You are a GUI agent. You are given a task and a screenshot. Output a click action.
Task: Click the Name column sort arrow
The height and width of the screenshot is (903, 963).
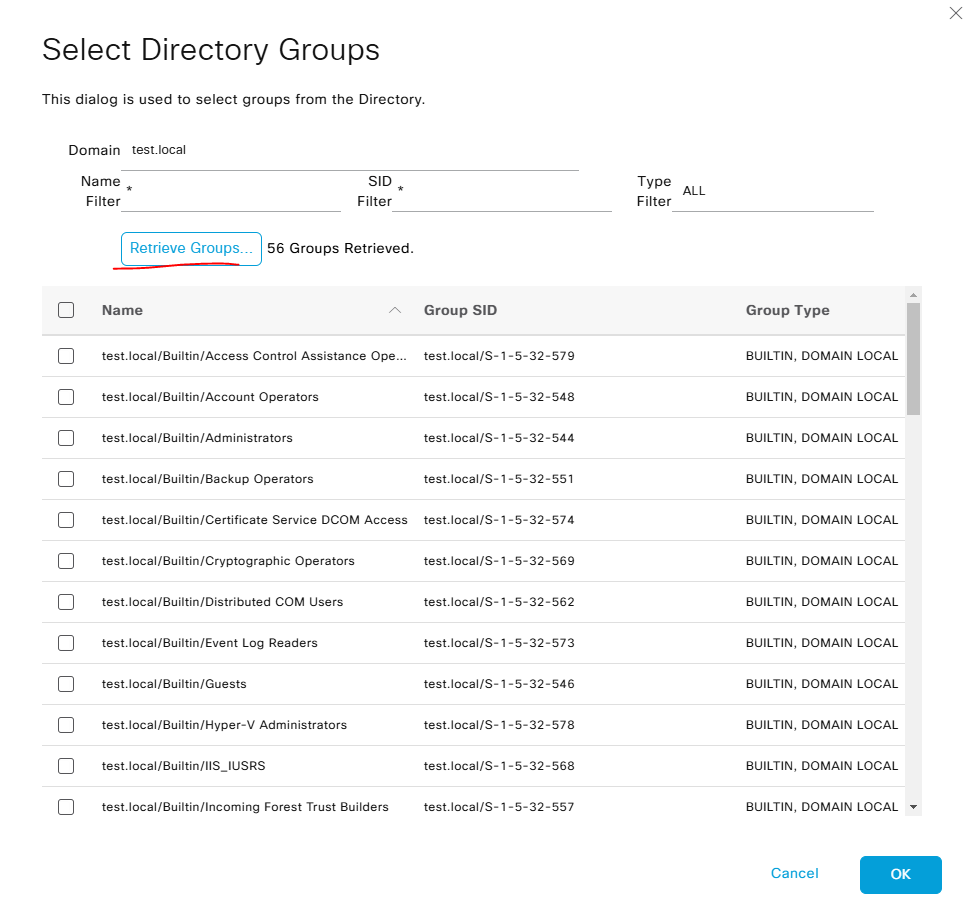[395, 310]
